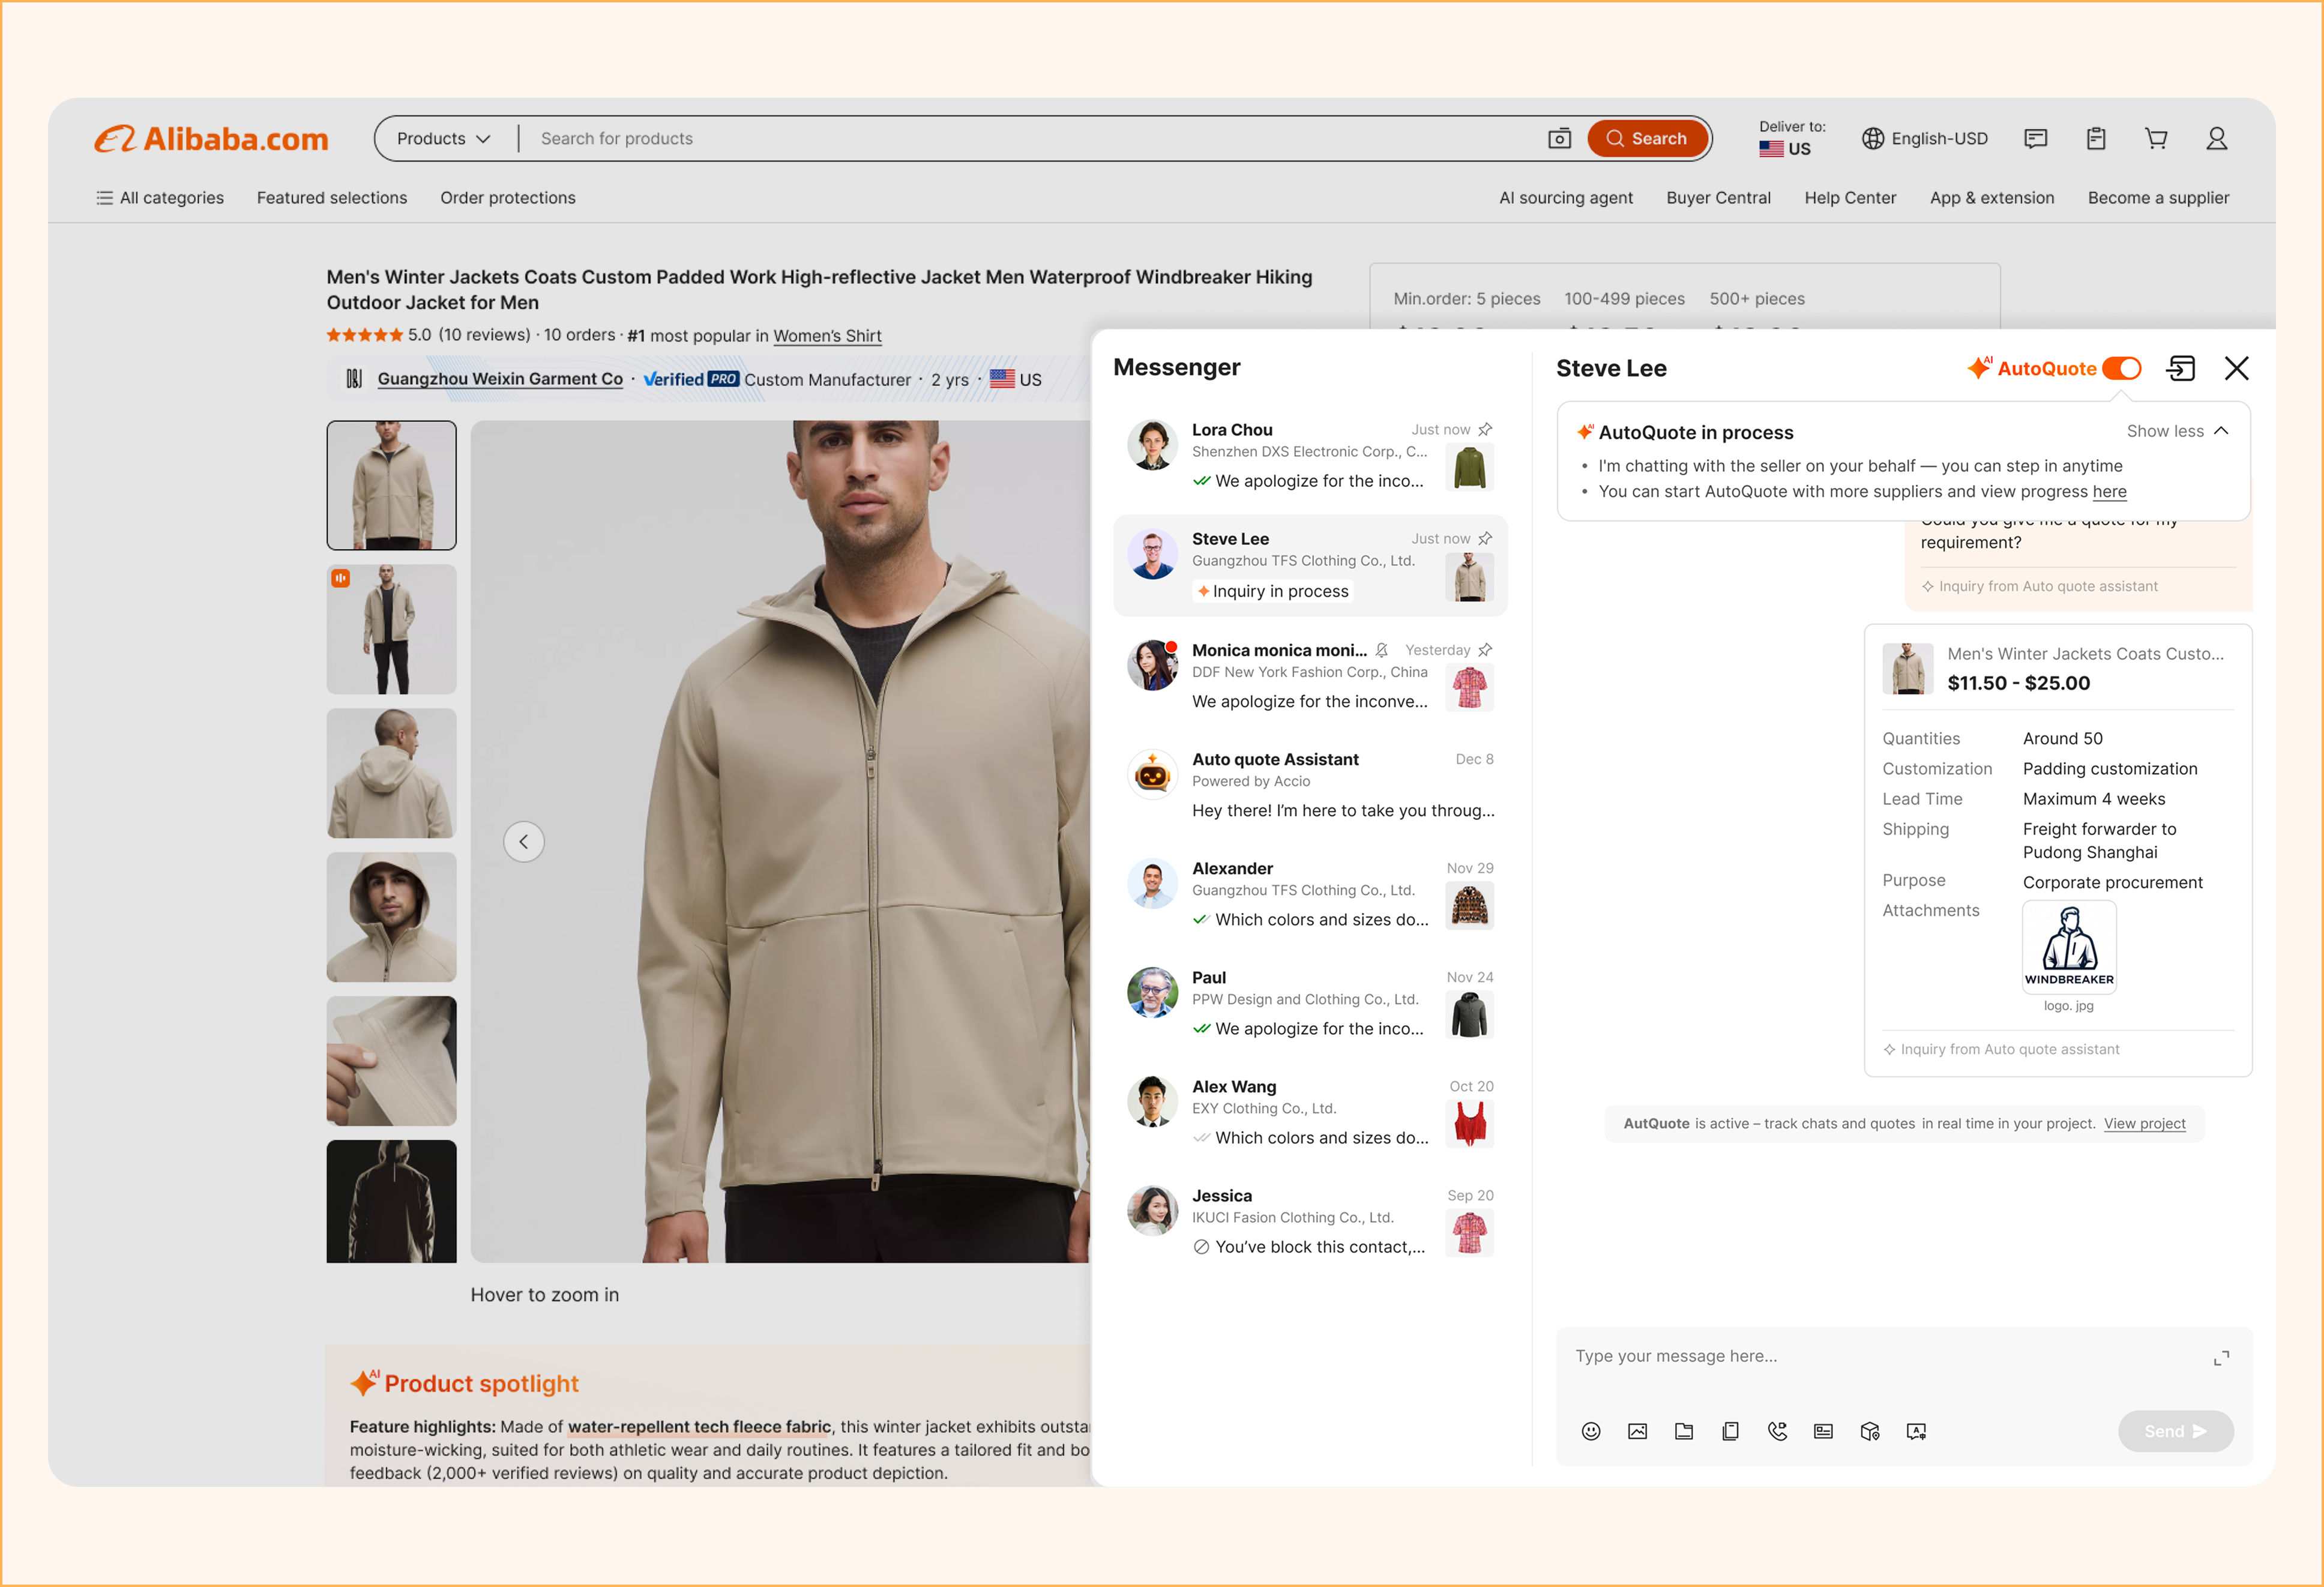The width and height of the screenshot is (2324, 1587).
Task: Click the insert image icon in chat toolbar
Action: pos(1637,1431)
